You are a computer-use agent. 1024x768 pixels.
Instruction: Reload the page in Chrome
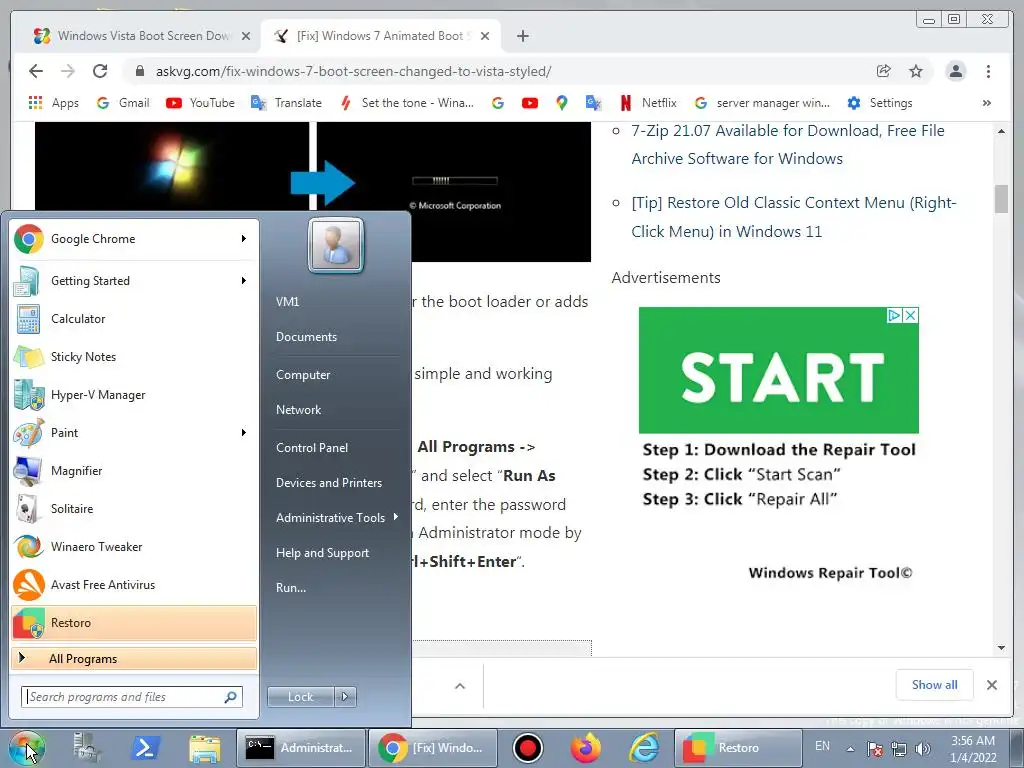pyautogui.click(x=100, y=71)
